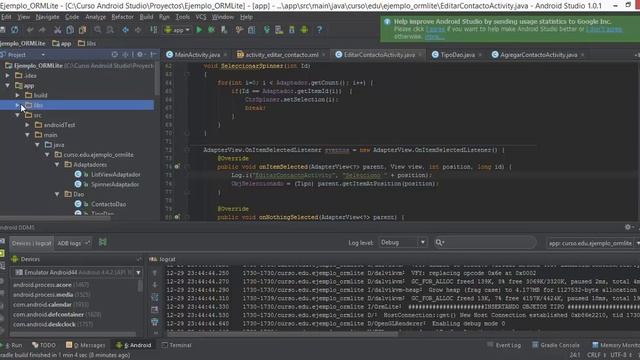Toggle logcat soft-wrap icon
640x360 pixels.
pos(155,297)
